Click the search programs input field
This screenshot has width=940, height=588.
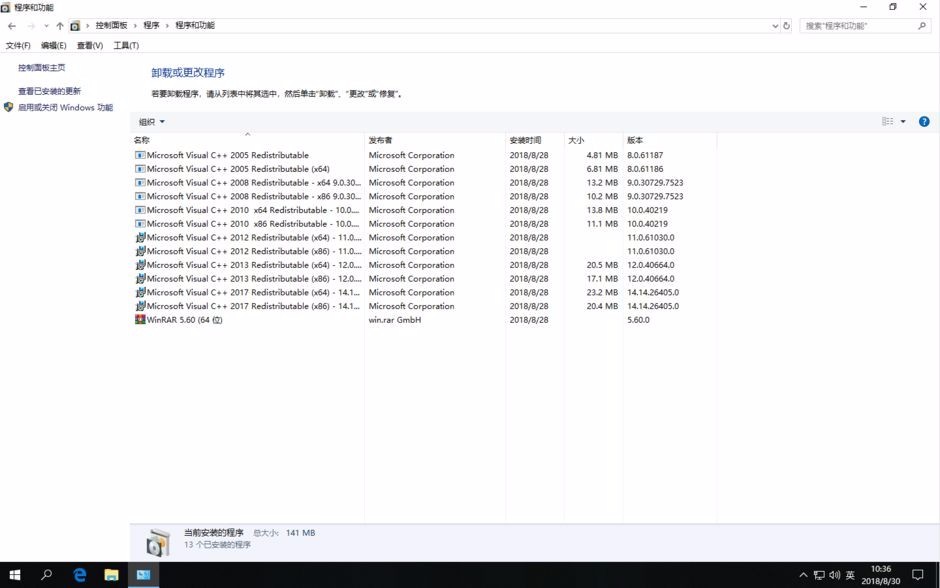tap(858, 26)
